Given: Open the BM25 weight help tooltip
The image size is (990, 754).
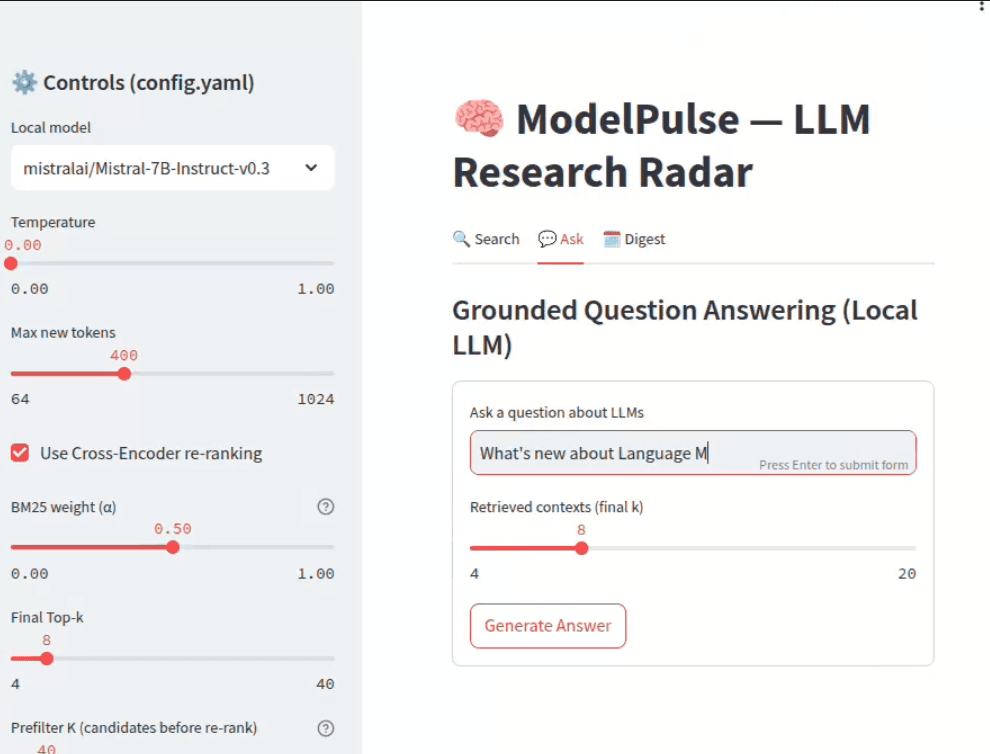Looking at the screenshot, I should tap(325, 507).
